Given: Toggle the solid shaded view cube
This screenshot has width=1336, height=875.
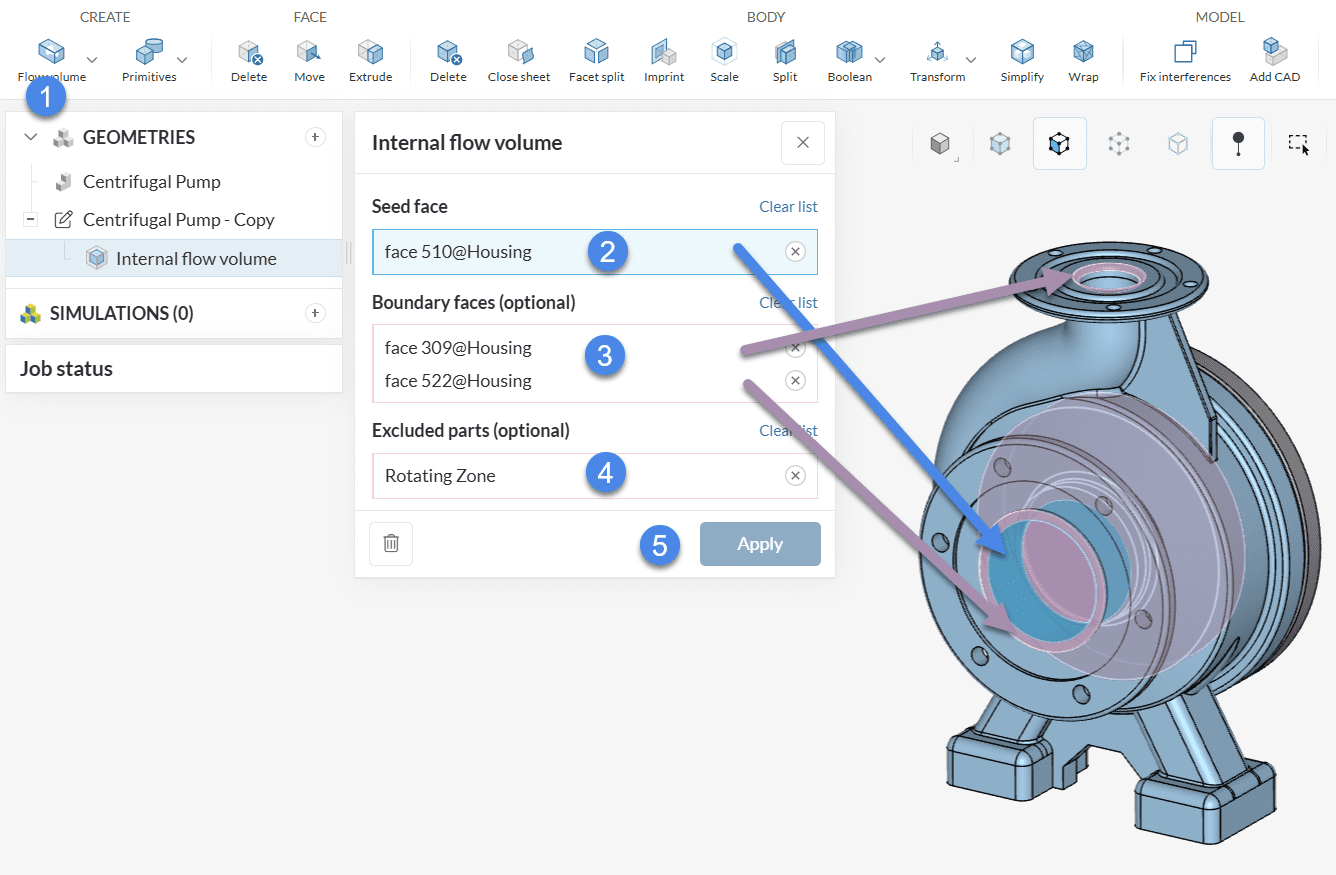Looking at the screenshot, I should (939, 144).
